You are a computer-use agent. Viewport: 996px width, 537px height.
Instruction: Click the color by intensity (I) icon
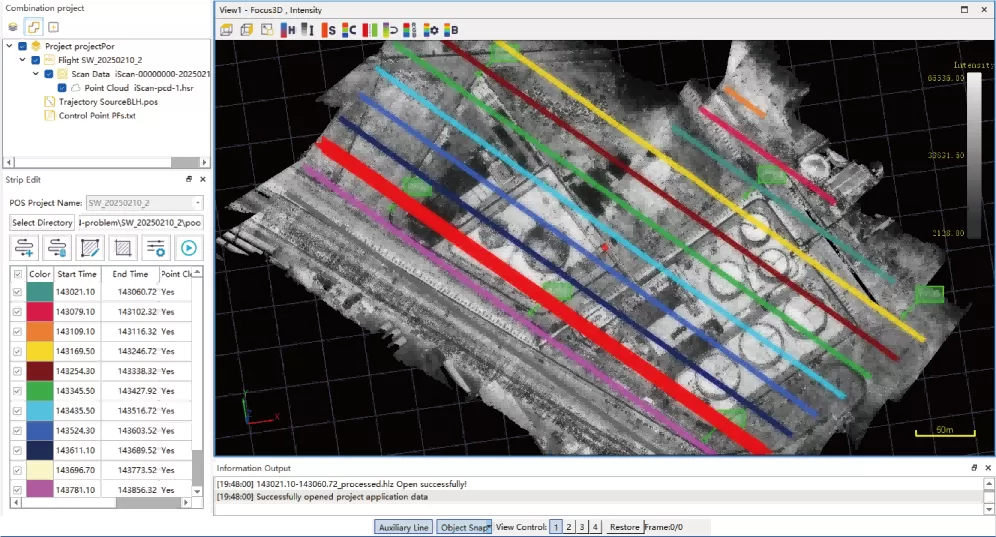tap(309, 29)
